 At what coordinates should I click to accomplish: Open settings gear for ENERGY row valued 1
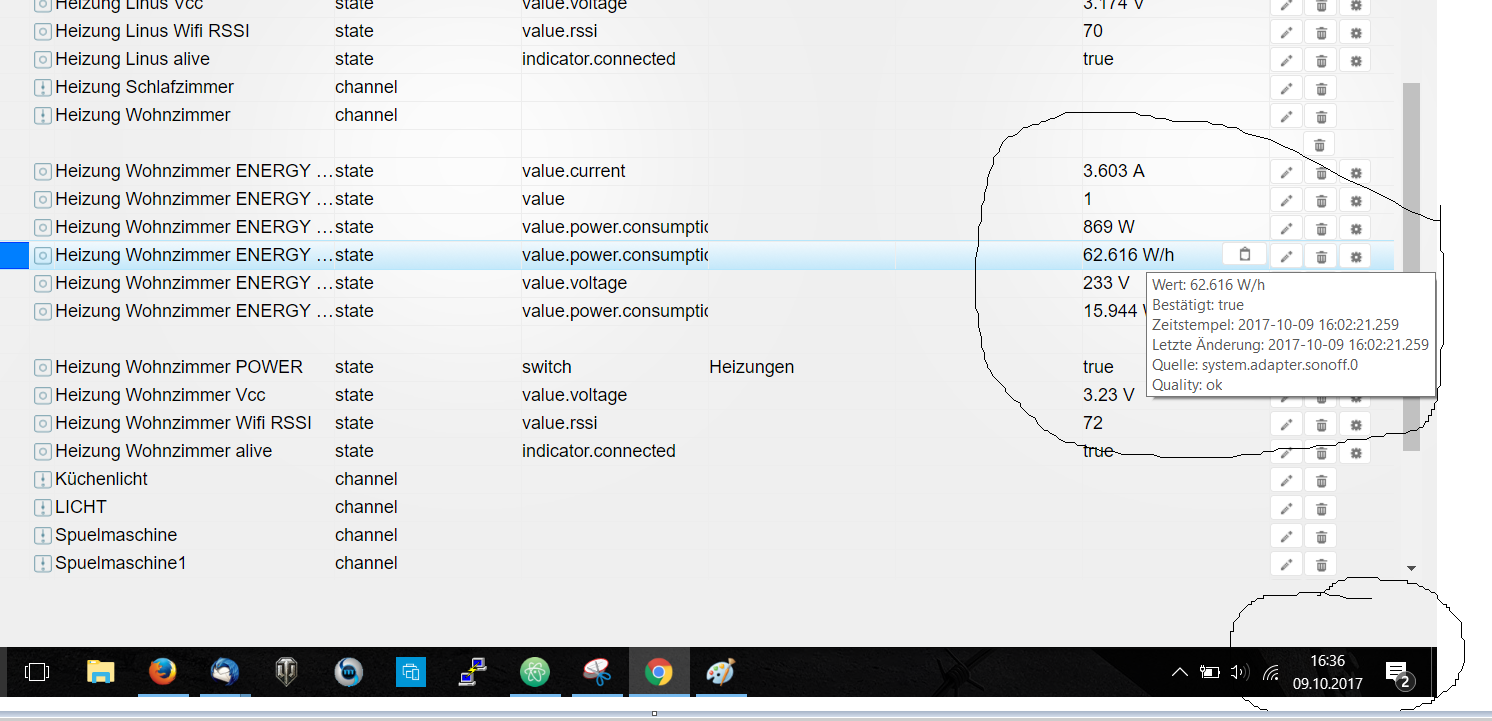coord(1355,200)
